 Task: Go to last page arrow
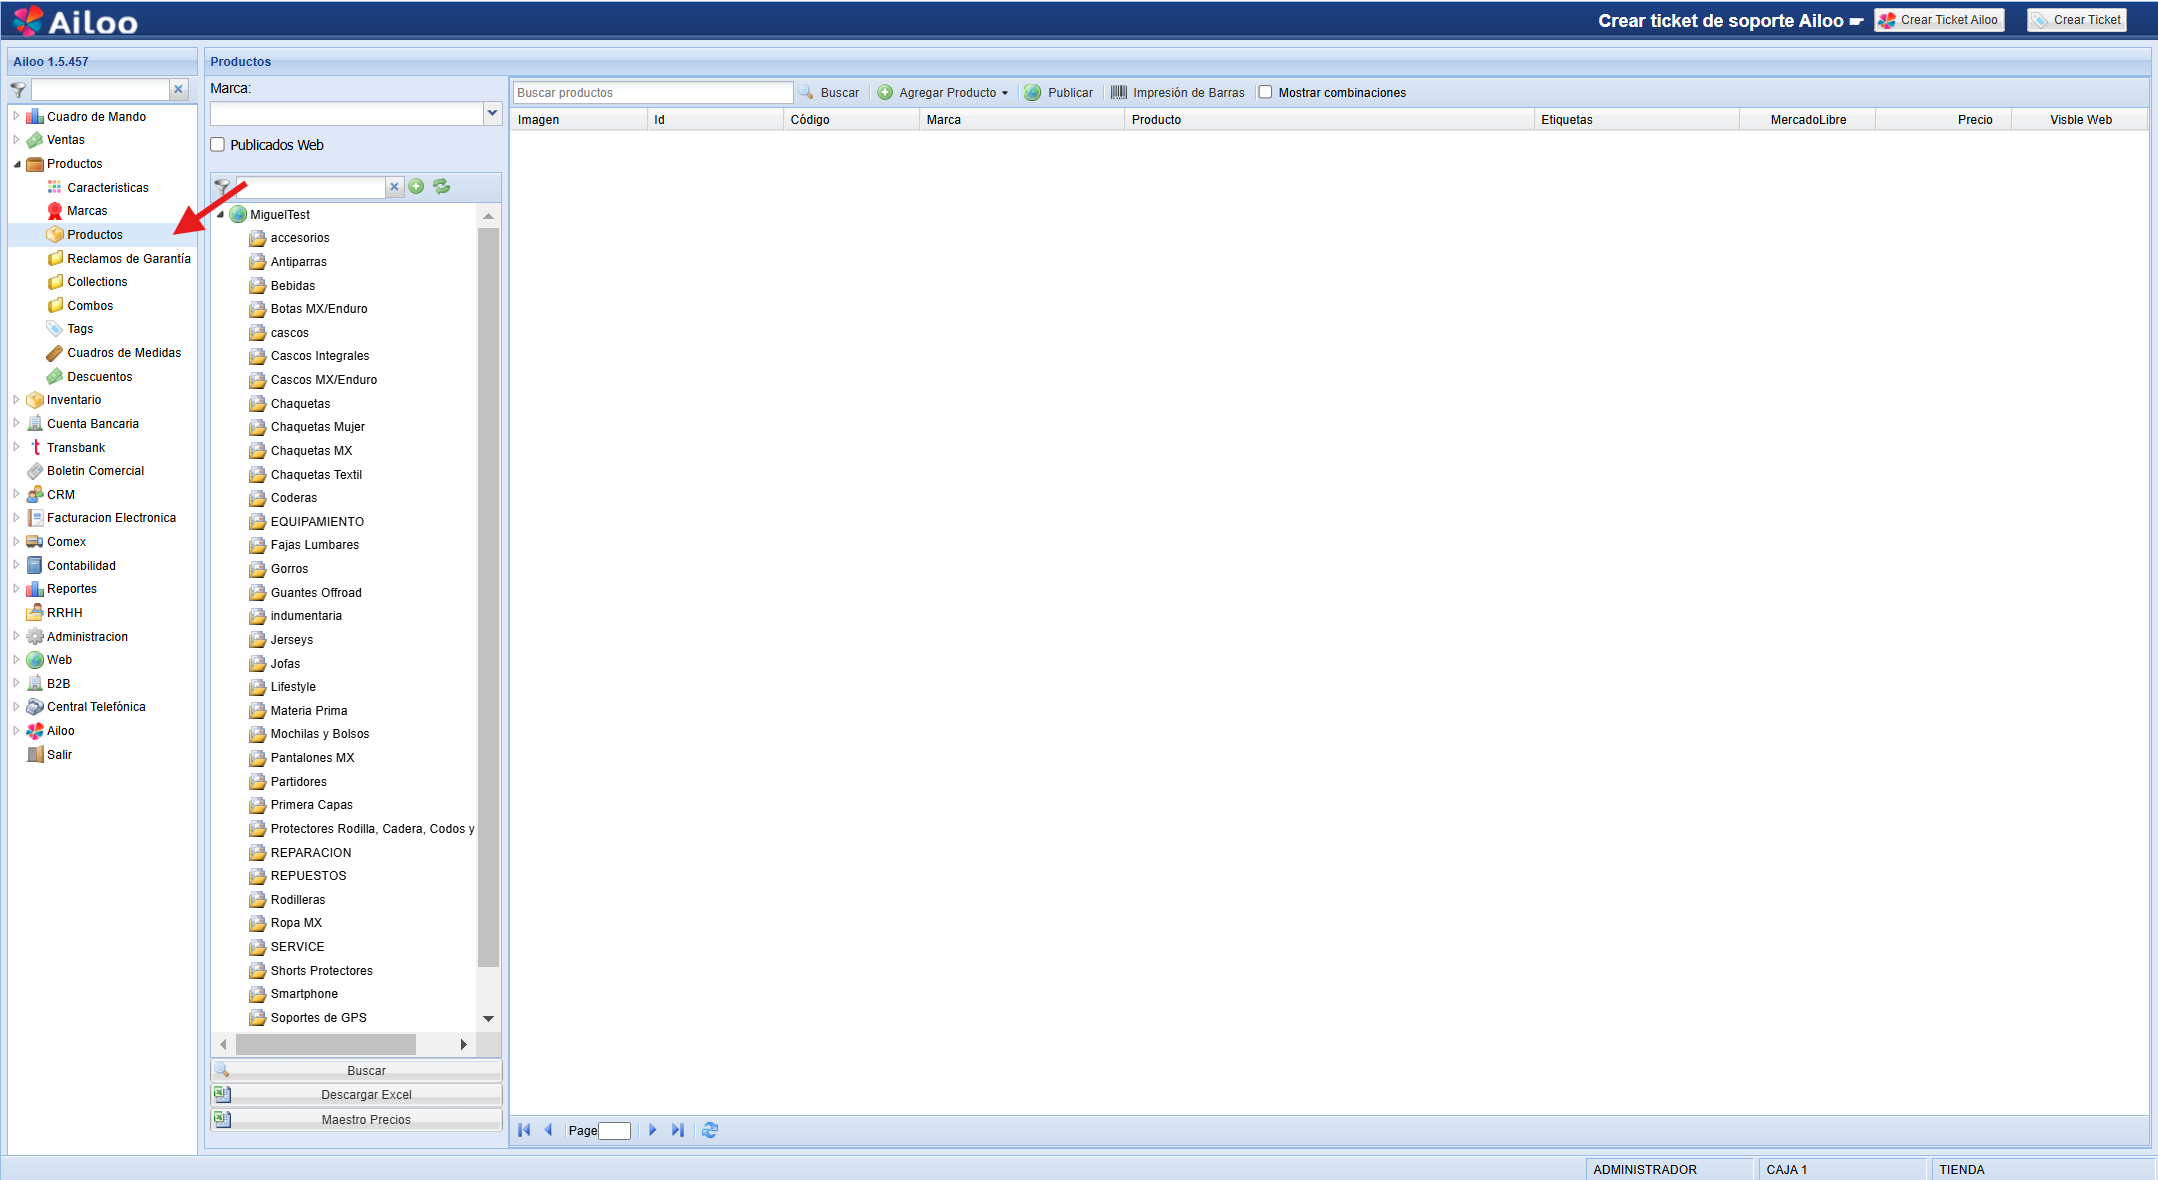678,1130
